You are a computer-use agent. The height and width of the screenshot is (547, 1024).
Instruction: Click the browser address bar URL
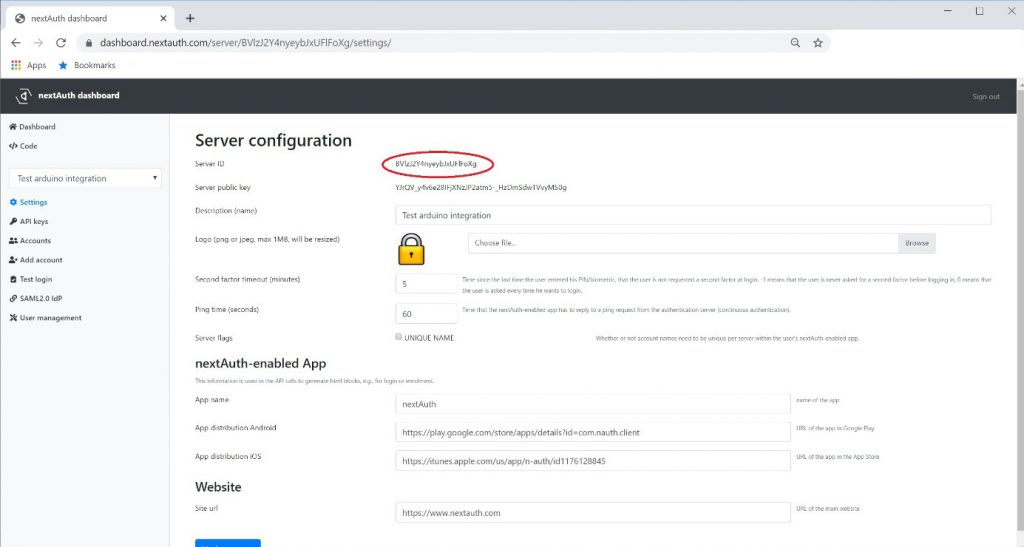click(x=246, y=42)
